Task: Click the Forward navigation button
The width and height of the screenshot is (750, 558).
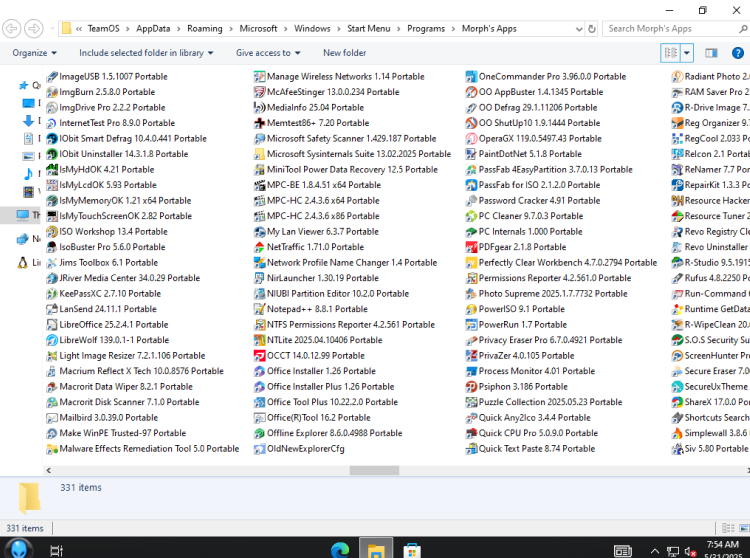Action: (33, 29)
